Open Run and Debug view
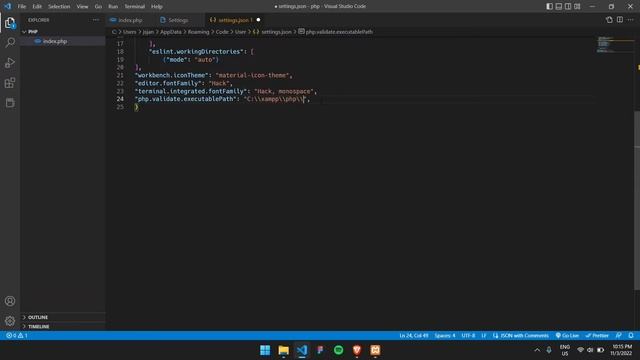The image size is (640, 360). [10, 62]
